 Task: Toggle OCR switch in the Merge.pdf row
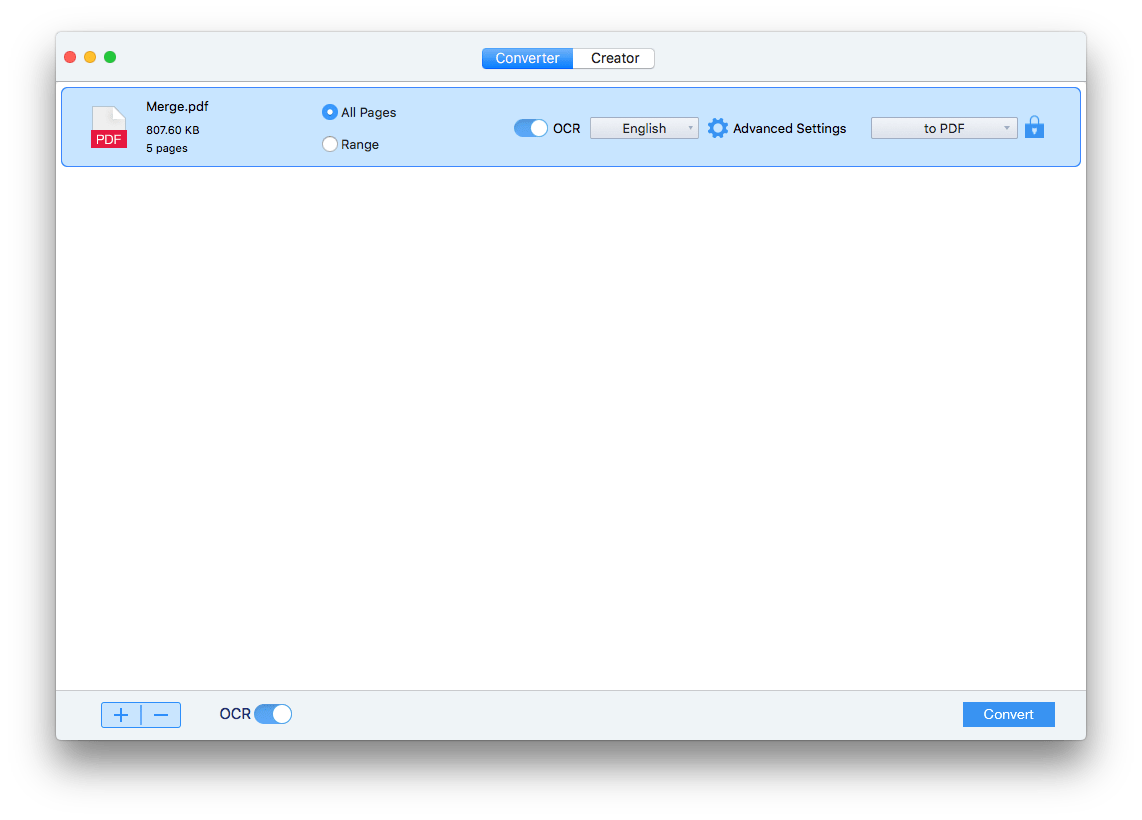(x=530, y=128)
